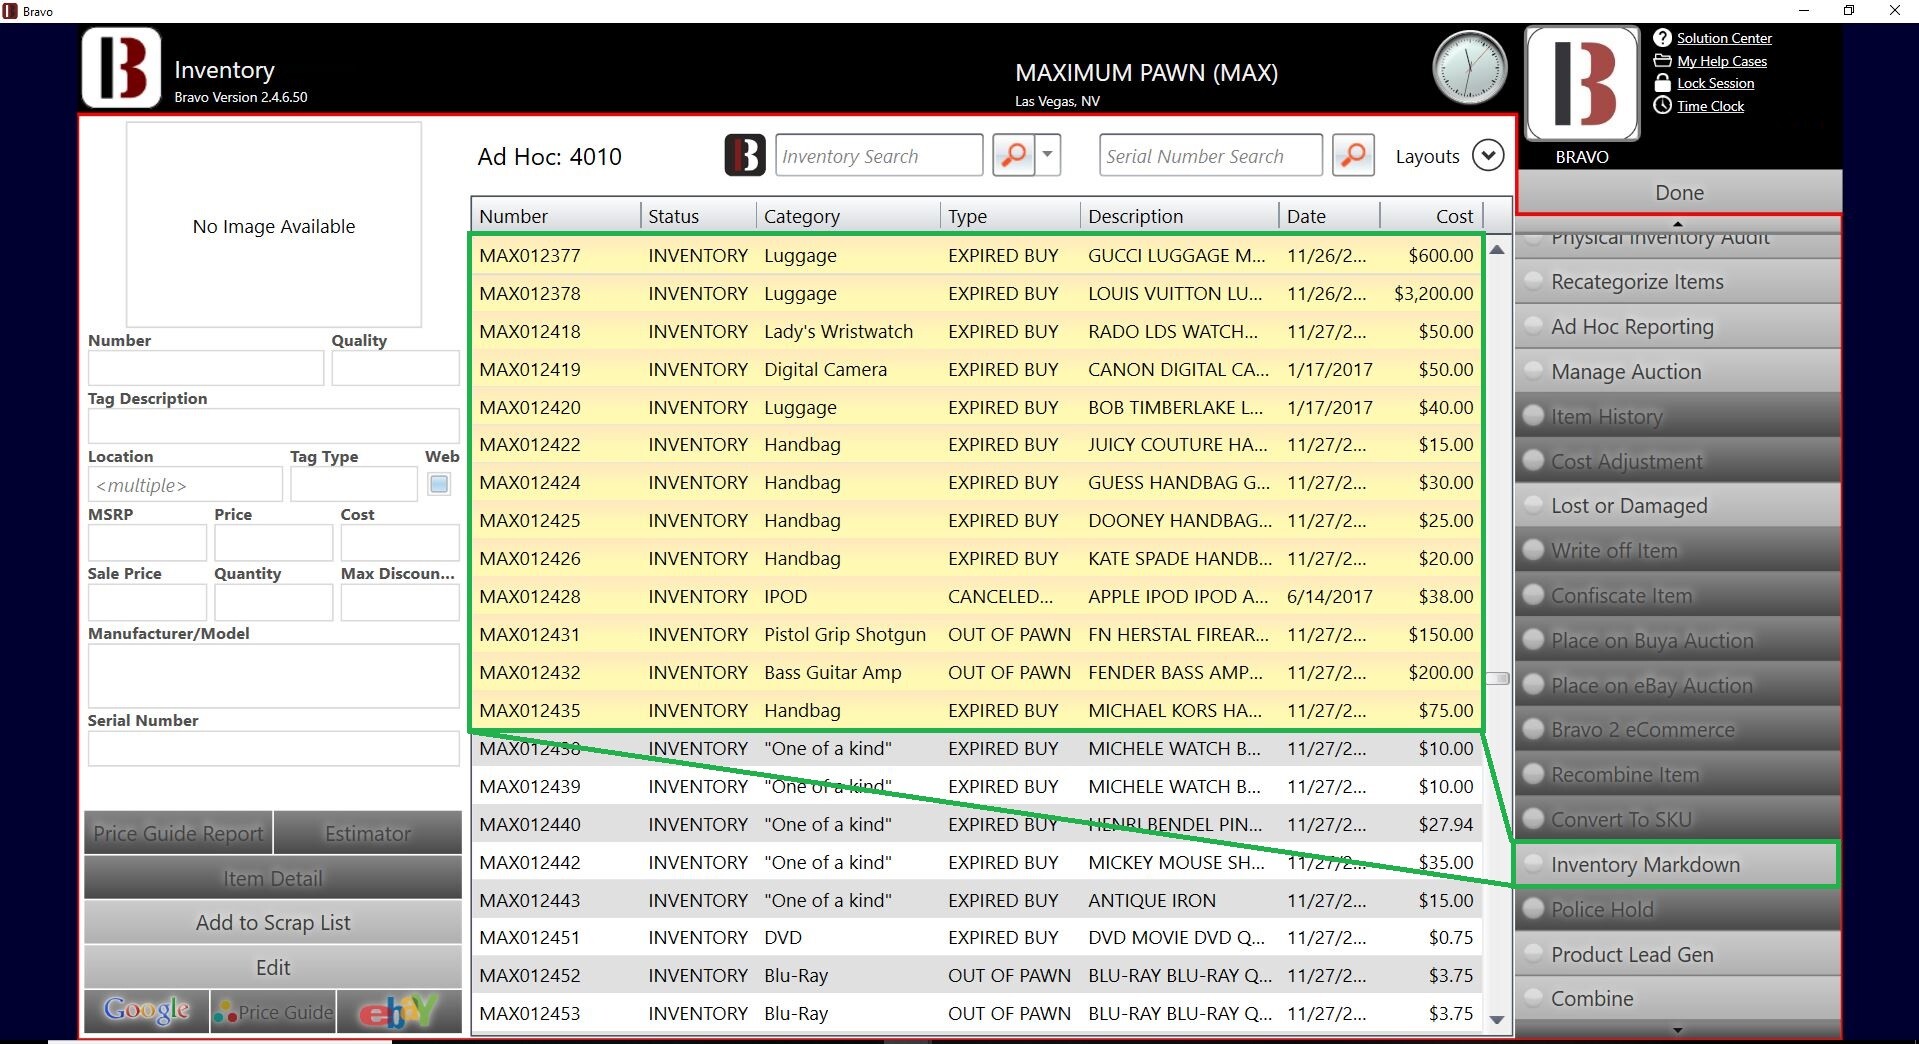This screenshot has height=1044, width=1919.
Task: Click the Solution Center question mark icon
Action: 1662,38
